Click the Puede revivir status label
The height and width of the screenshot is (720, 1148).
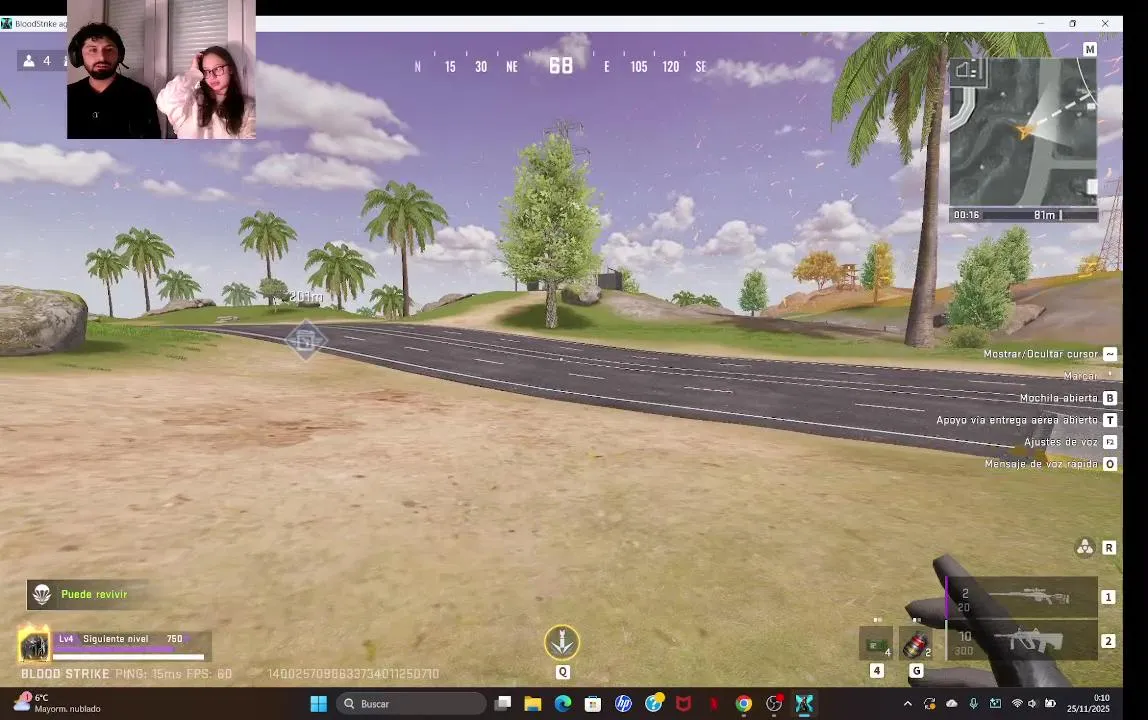[x=94, y=594]
